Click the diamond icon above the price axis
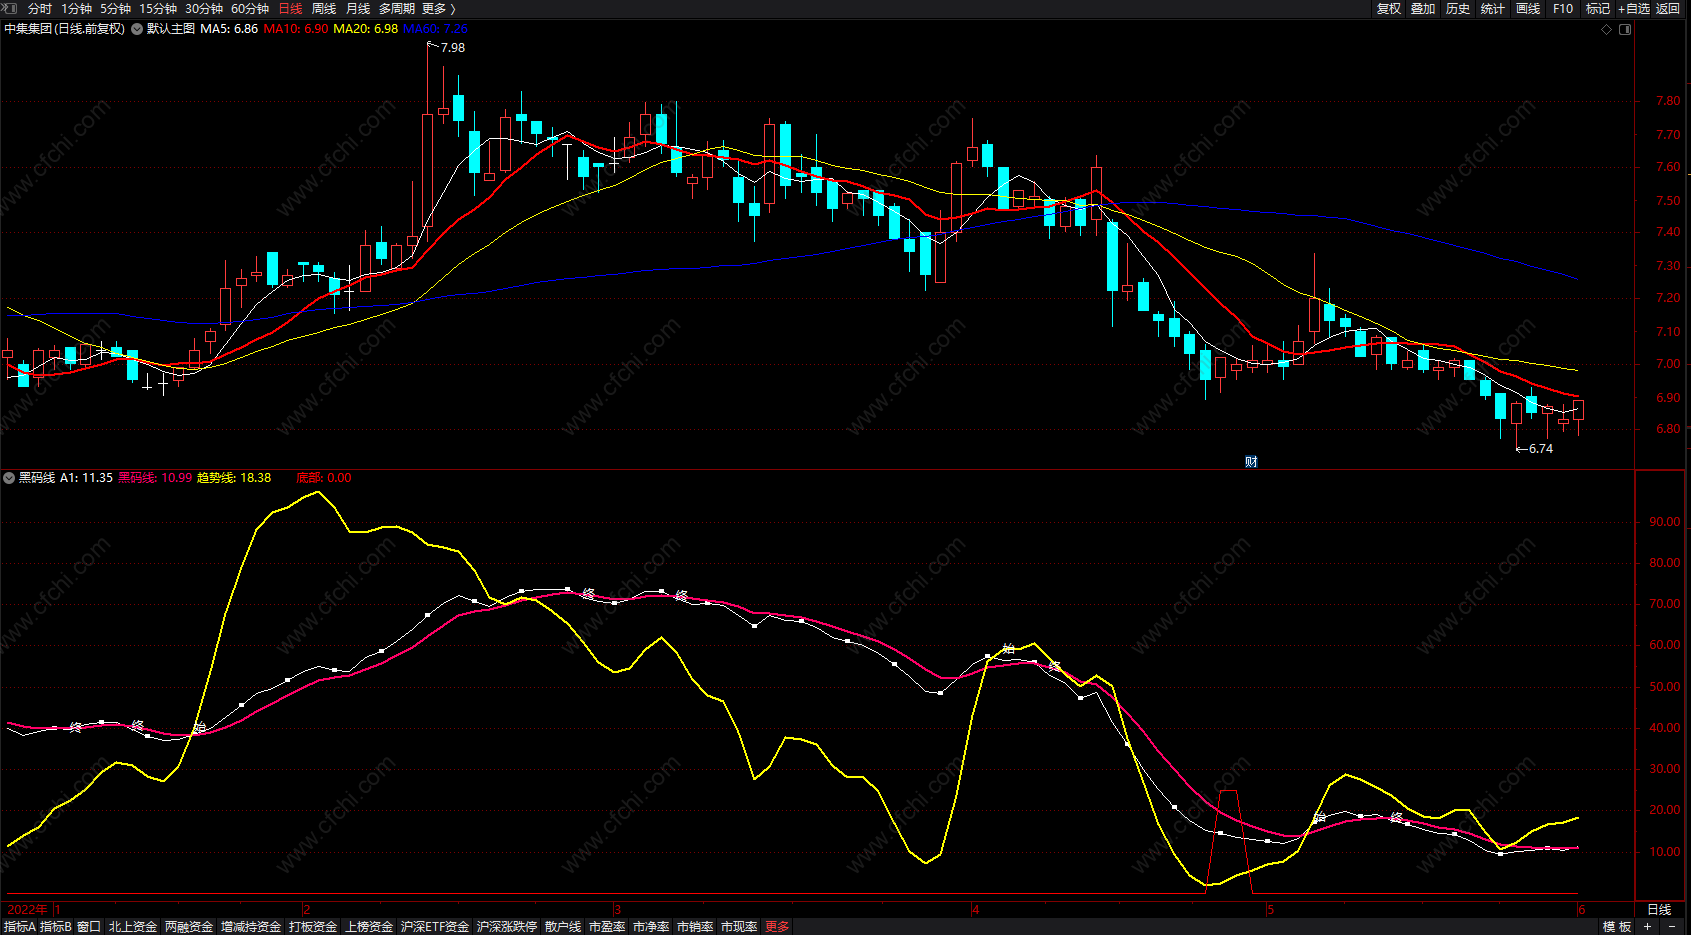 click(1607, 29)
